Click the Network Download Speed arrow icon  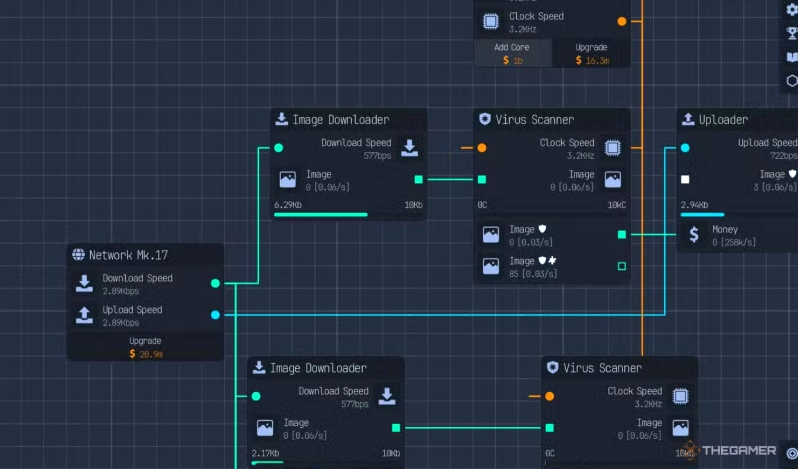84,283
